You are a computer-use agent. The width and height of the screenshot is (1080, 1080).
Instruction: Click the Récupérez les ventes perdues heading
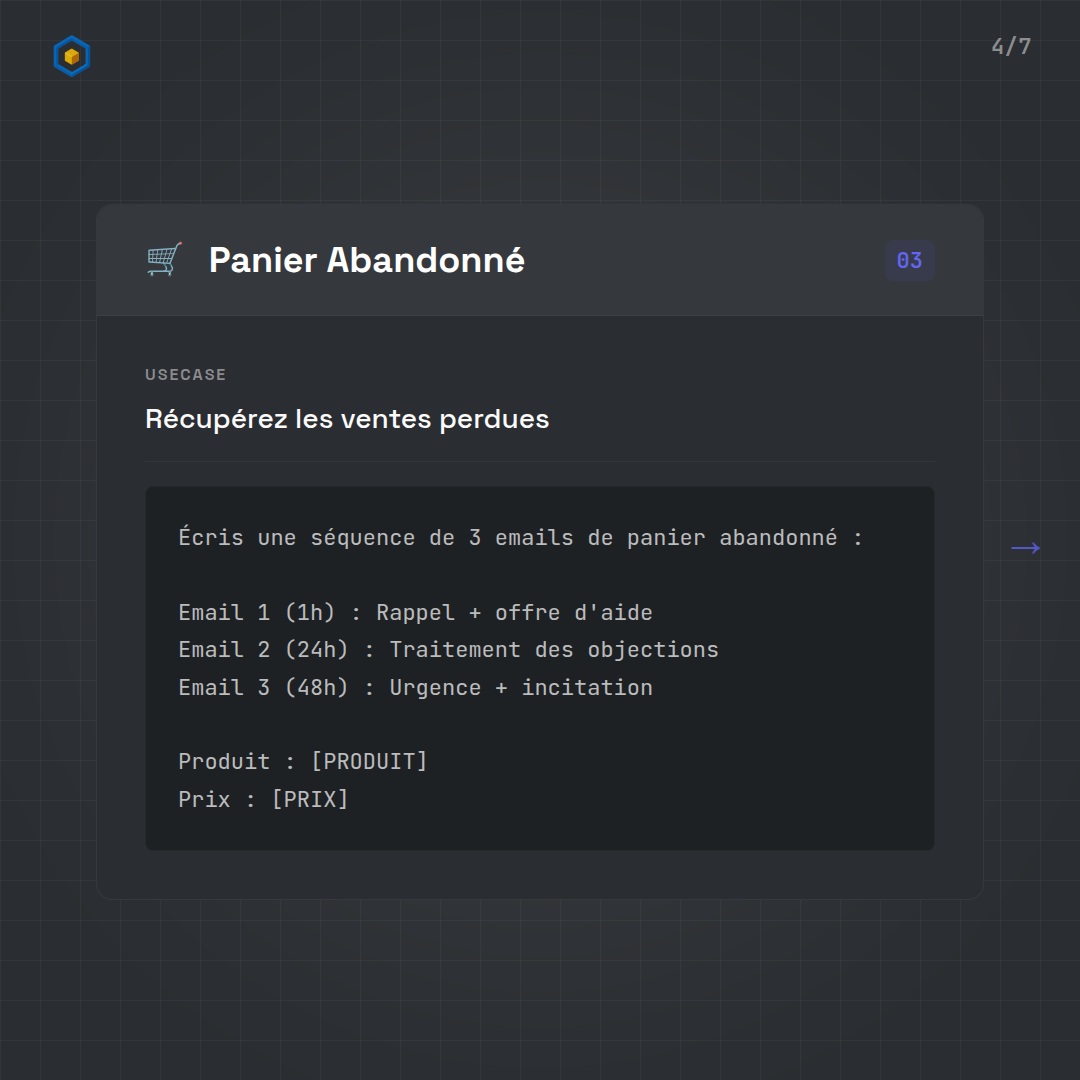347,418
